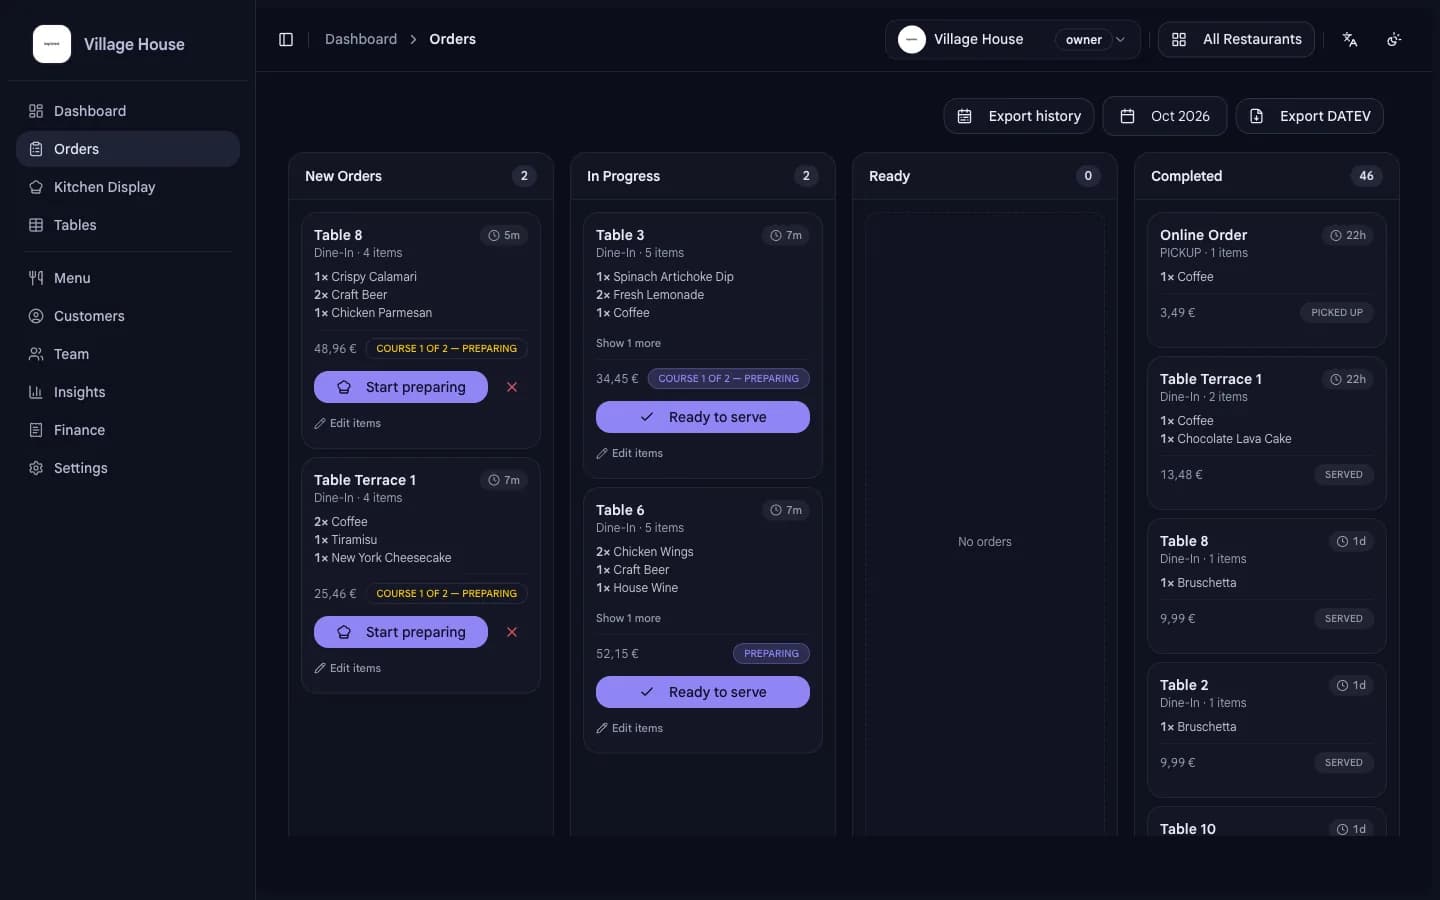Click Edit items under Table 6
Image resolution: width=1440 pixels, height=900 pixels.
tap(630, 728)
